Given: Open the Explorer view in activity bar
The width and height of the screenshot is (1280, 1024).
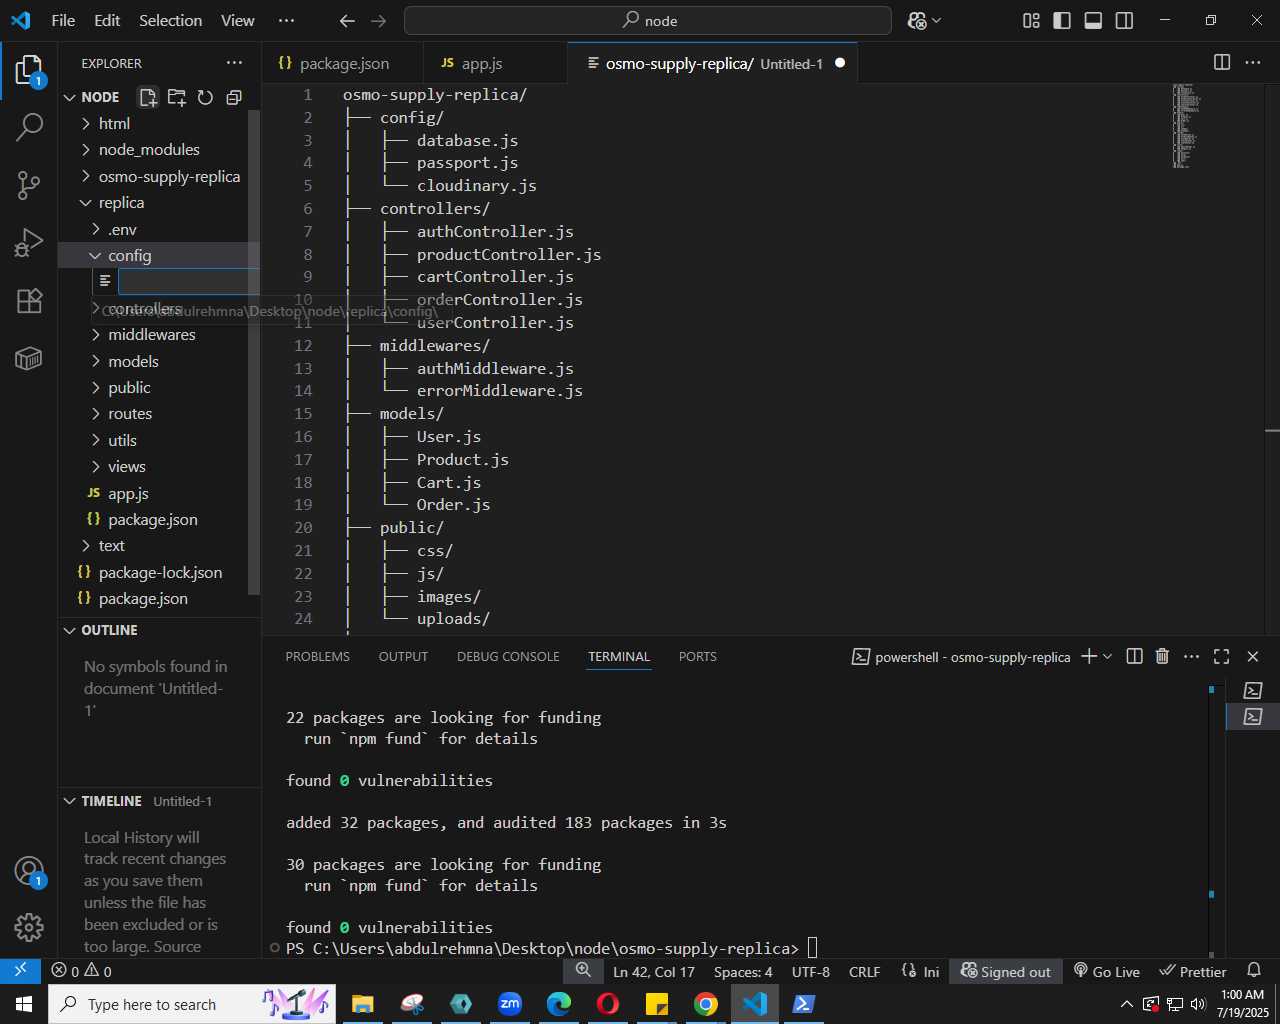Looking at the screenshot, I should 29,71.
